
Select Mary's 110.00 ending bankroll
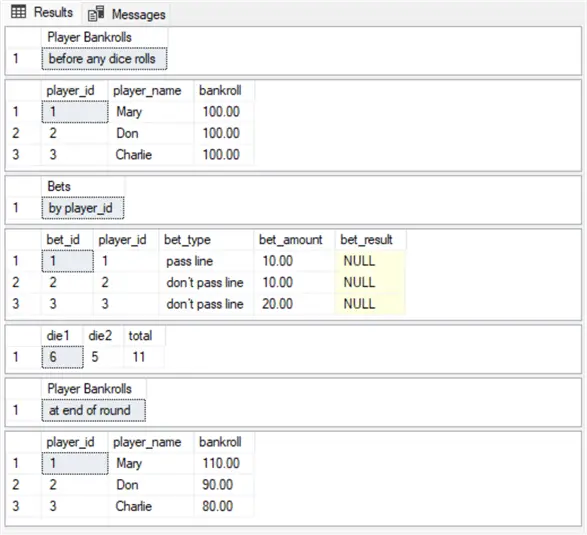tap(224, 463)
